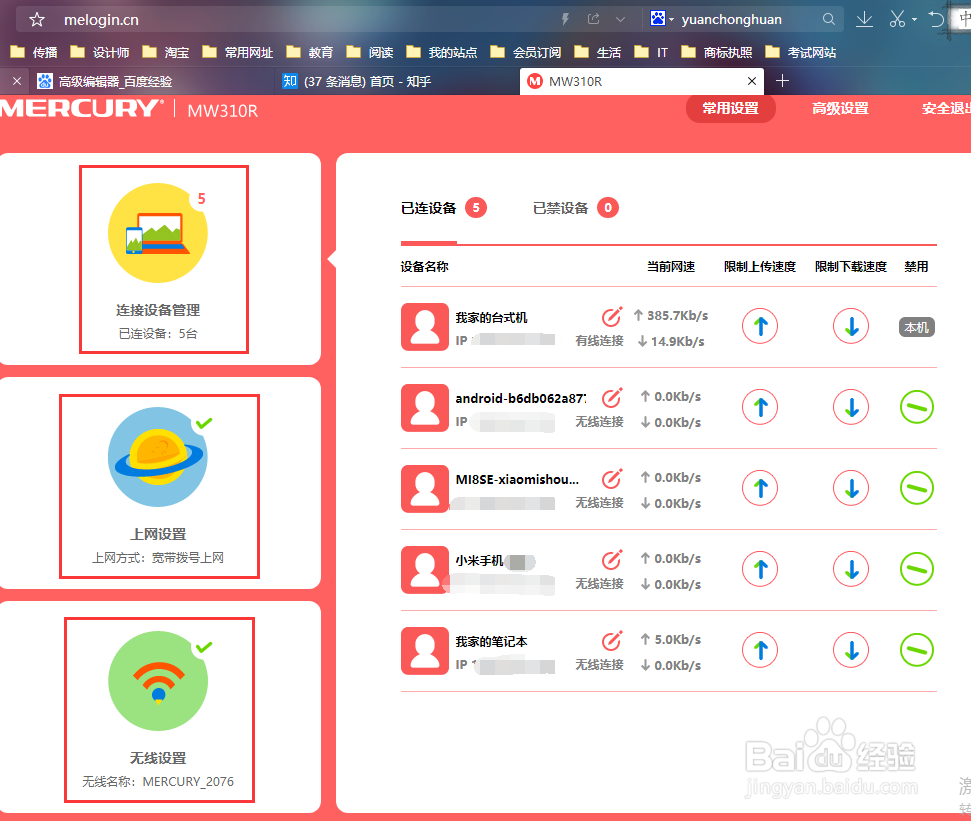Bookmark page with star icon

pyautogui.click(x=37, y=20)
